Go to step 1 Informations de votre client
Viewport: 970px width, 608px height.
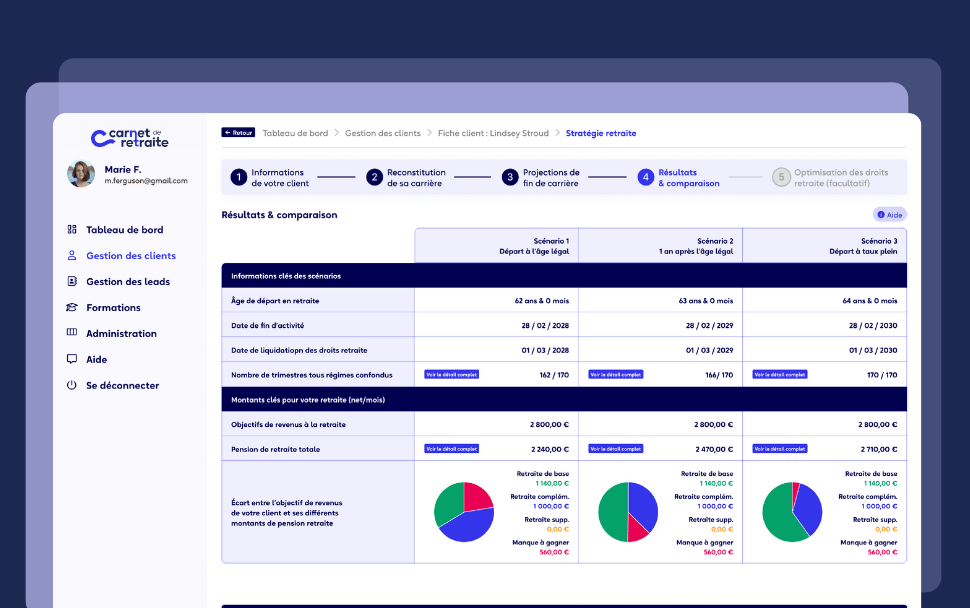point(270,178)
